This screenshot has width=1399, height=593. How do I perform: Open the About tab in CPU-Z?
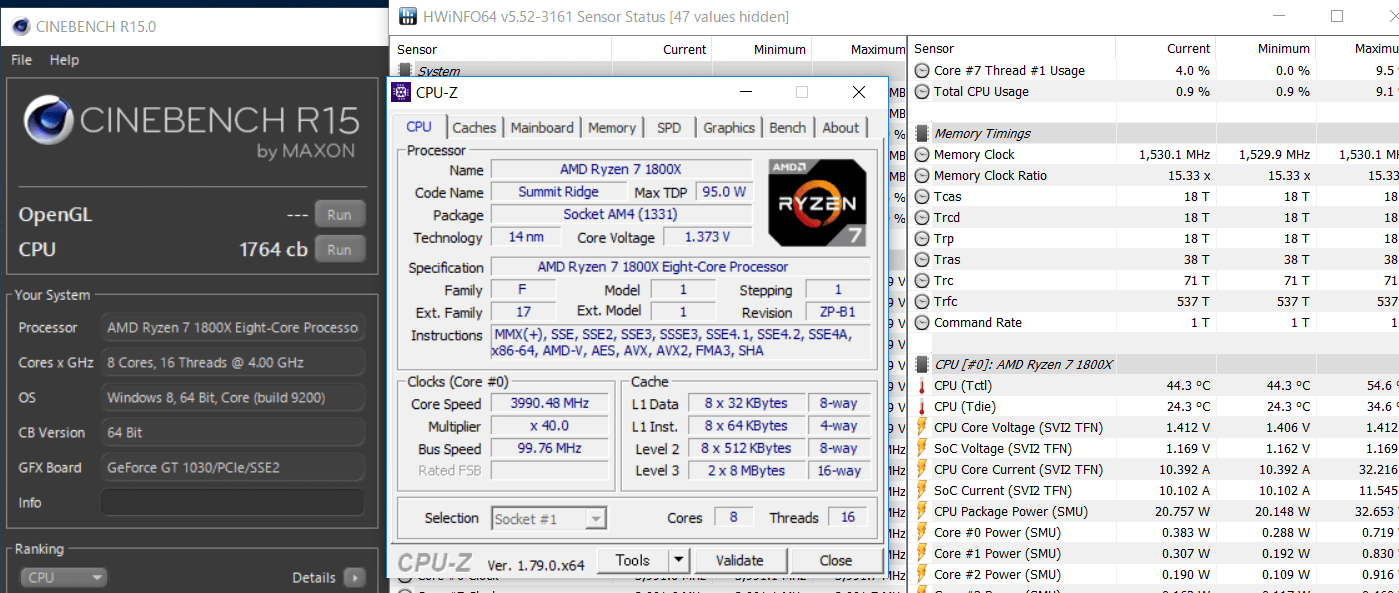click(840, 128)
